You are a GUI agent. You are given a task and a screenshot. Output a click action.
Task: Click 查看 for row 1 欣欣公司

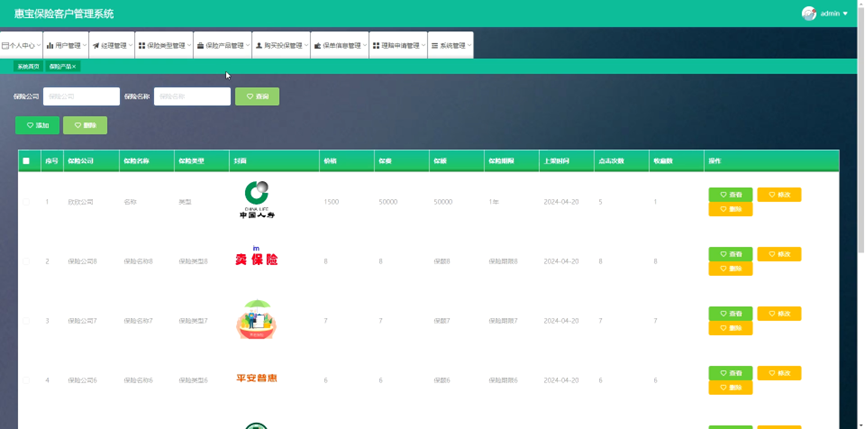click(730, 195)
